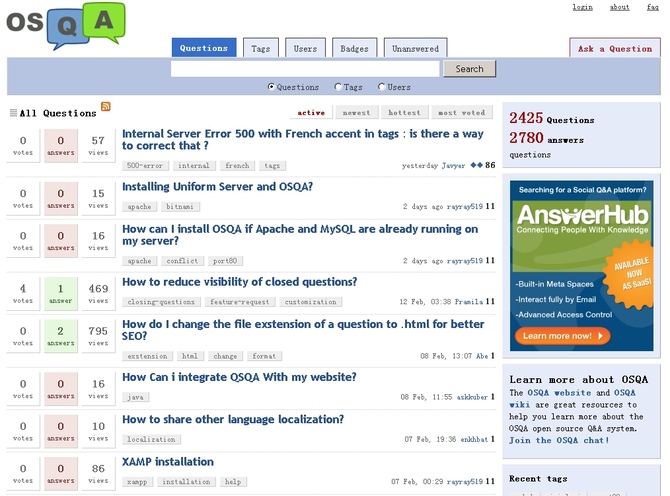Image resolution: width=670 pixels, height=496 pixels.
Task: Open the faq link
Action: tap(652, 7)
